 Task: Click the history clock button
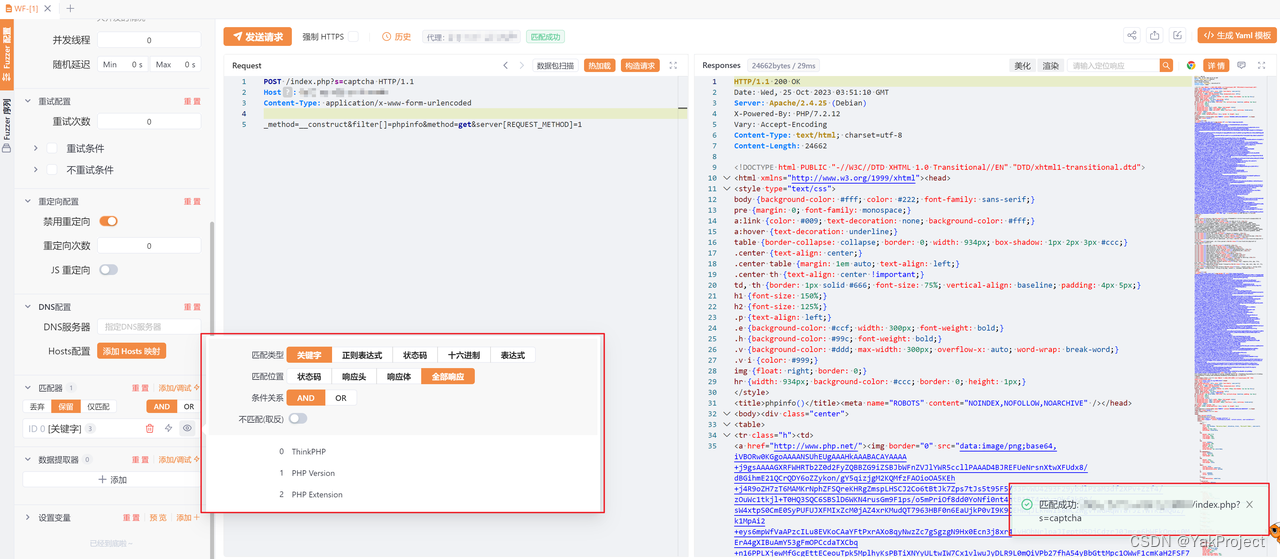coord(397,37)
